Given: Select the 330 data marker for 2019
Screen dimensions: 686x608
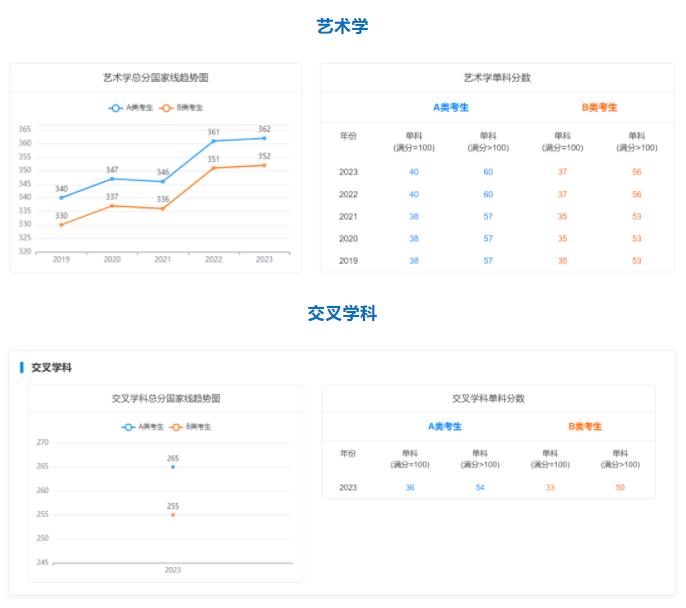Looking at the screenshot, I should pyautogui.click(x=61, y=224).
